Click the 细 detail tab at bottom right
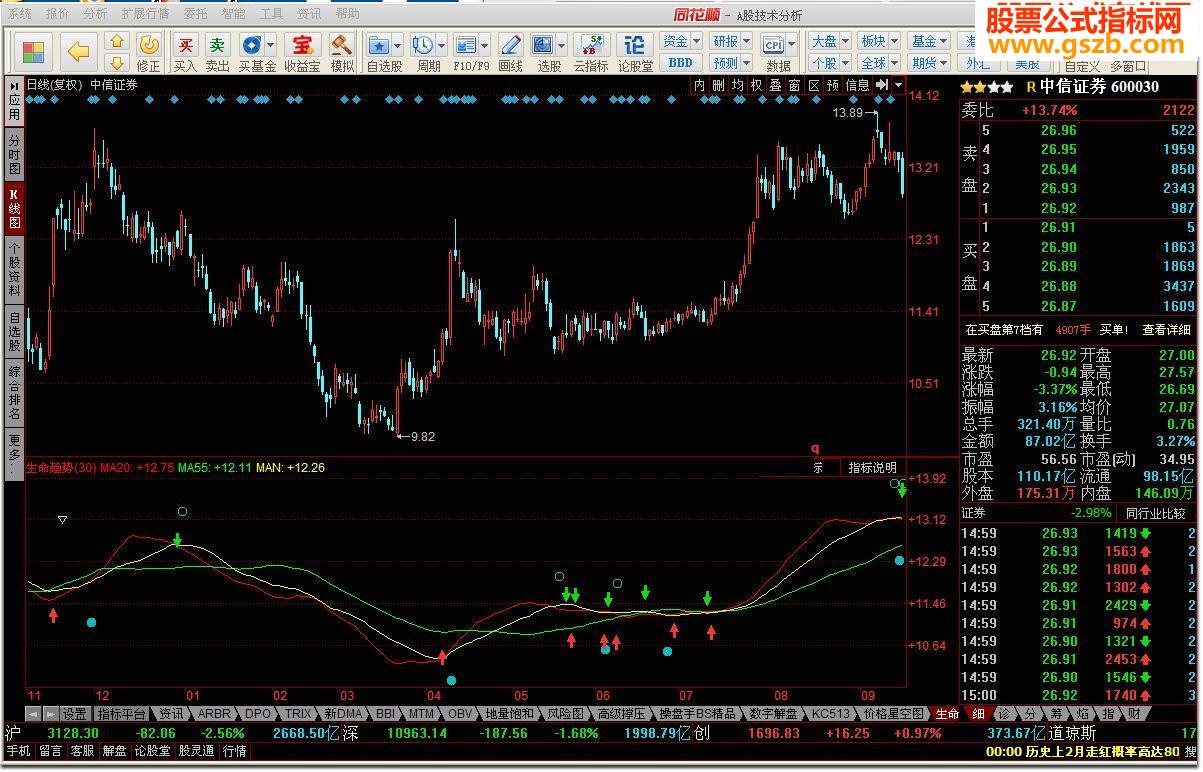 point(977,714)
